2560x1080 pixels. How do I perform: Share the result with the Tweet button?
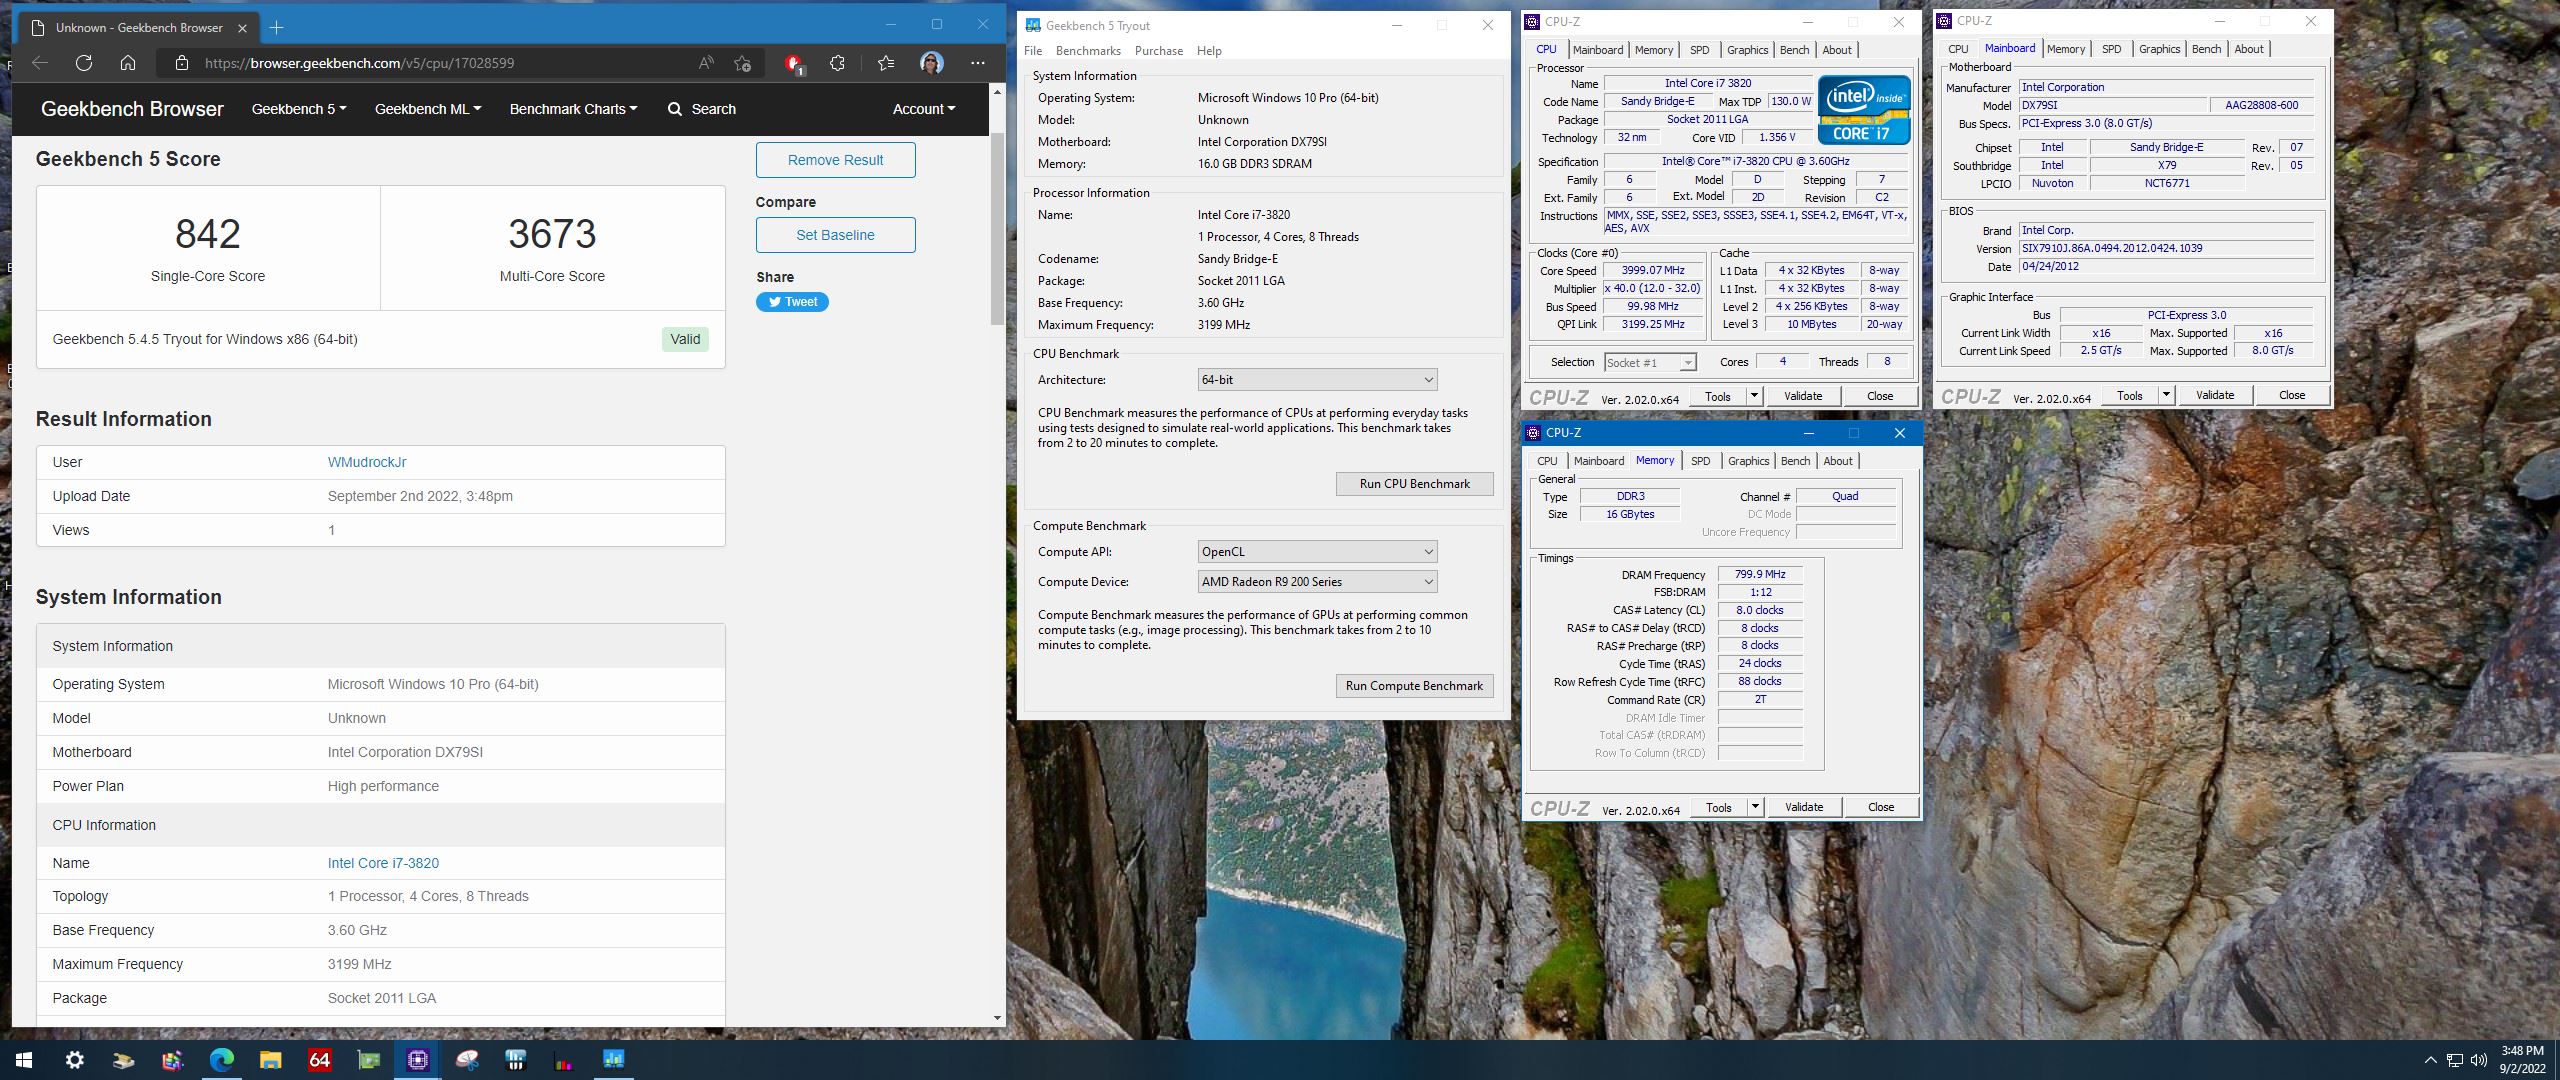(x=792, y=302)
